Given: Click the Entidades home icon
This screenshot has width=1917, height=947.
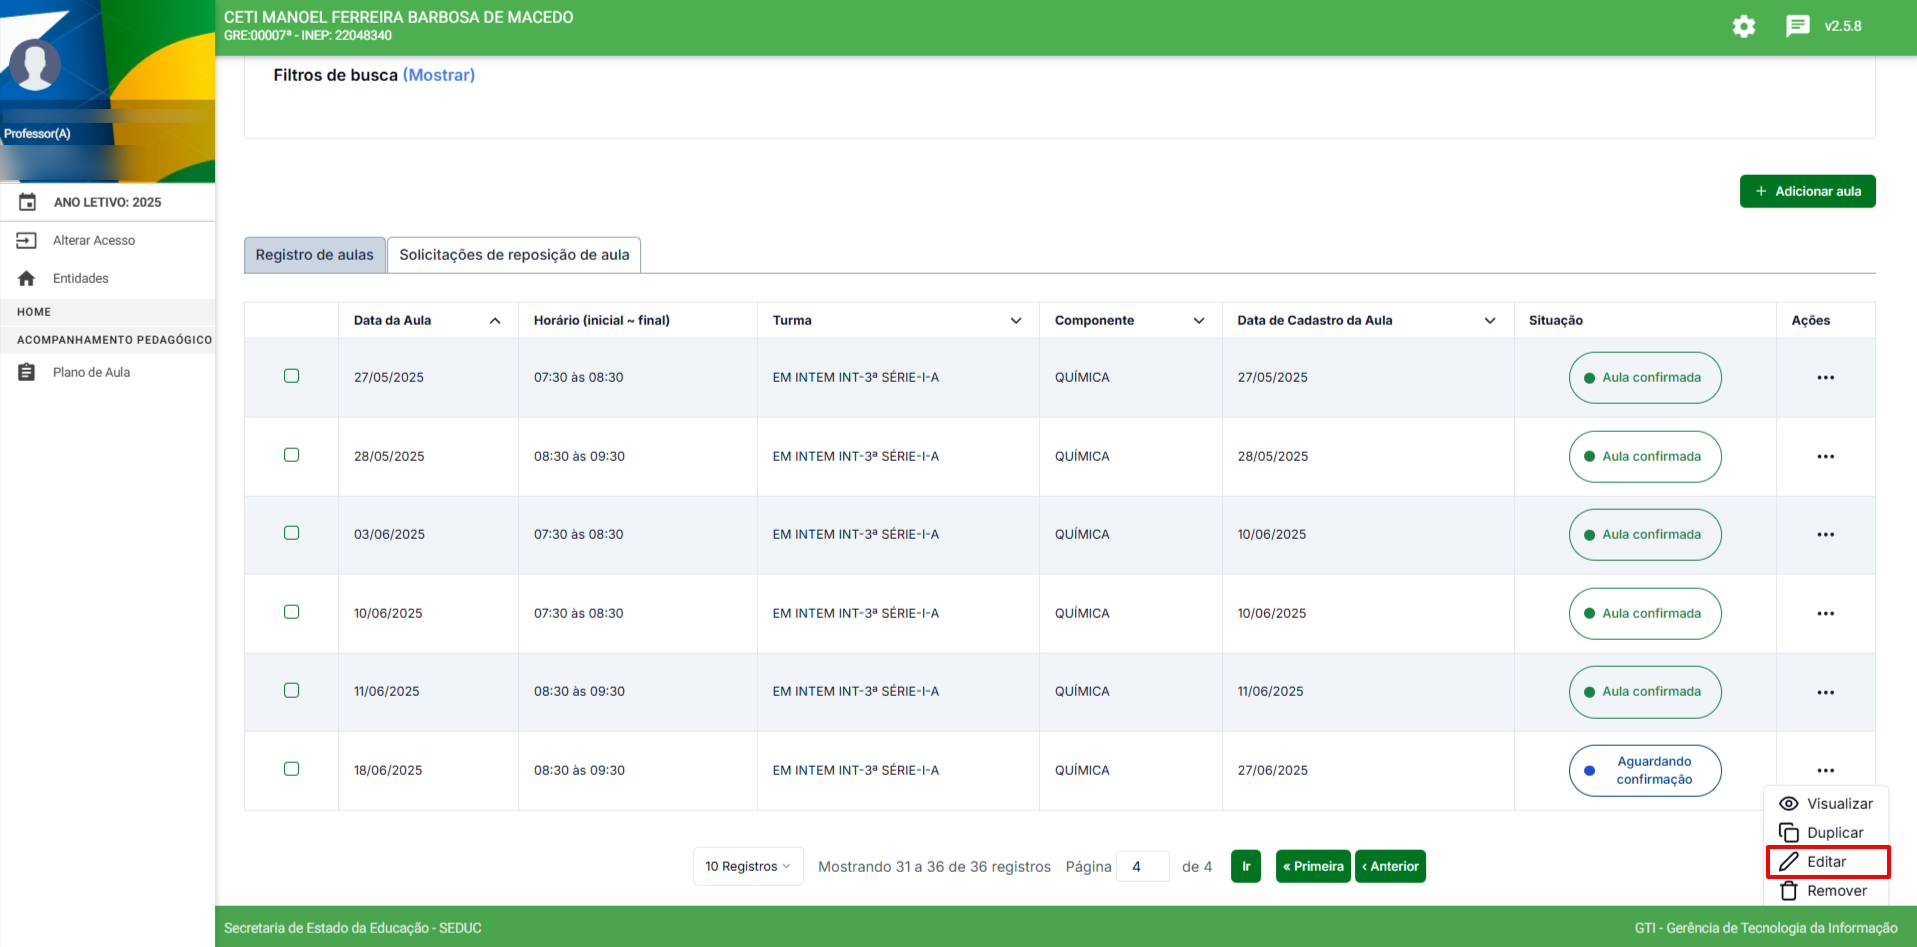Looking at the screenshot, I should point(27,278).
